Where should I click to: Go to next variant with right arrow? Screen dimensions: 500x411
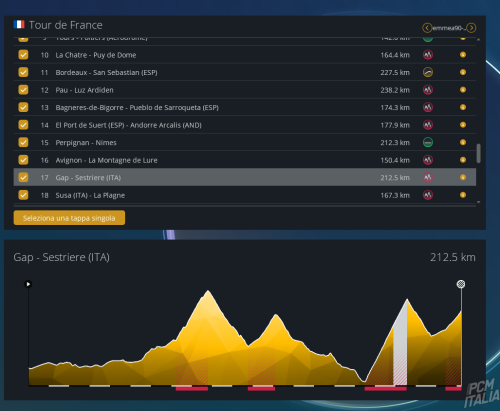[x=471, y=28]
